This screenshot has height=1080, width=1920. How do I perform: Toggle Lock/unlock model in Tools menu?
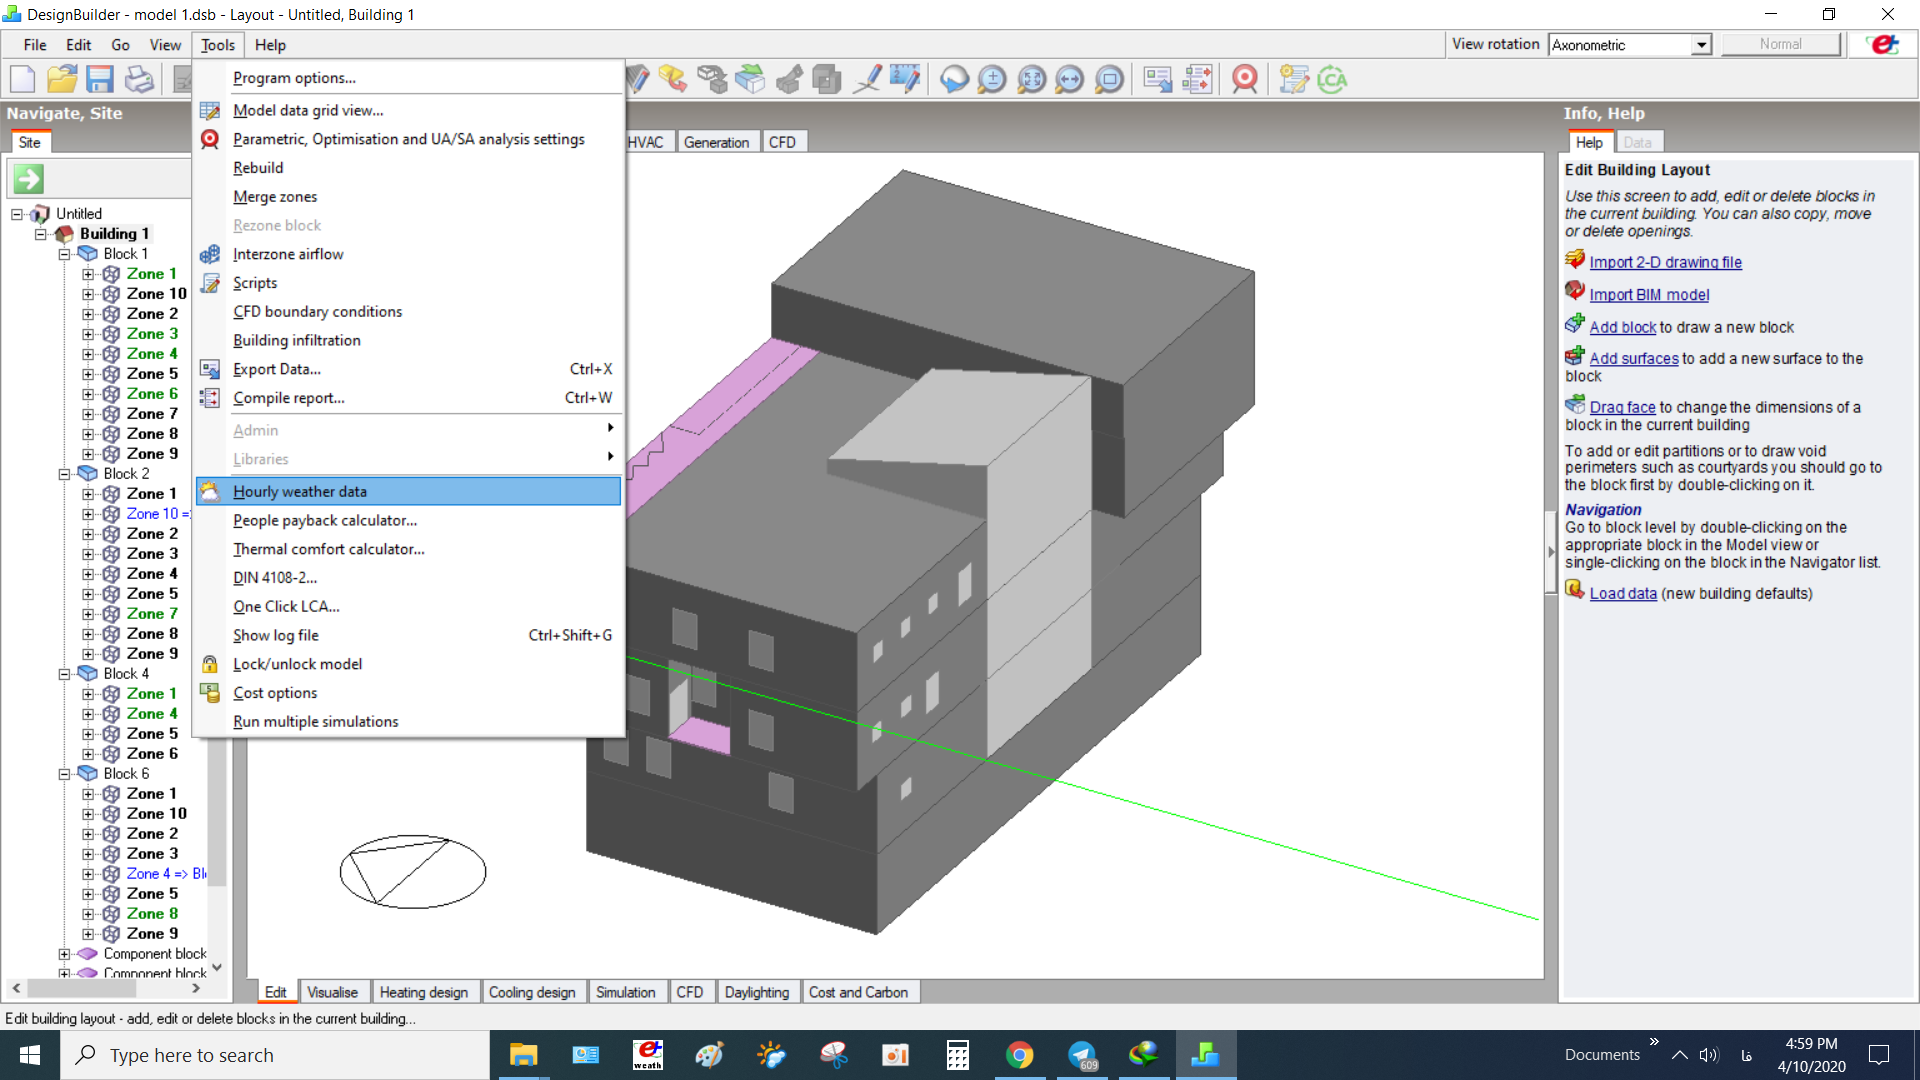click(408, 664)
